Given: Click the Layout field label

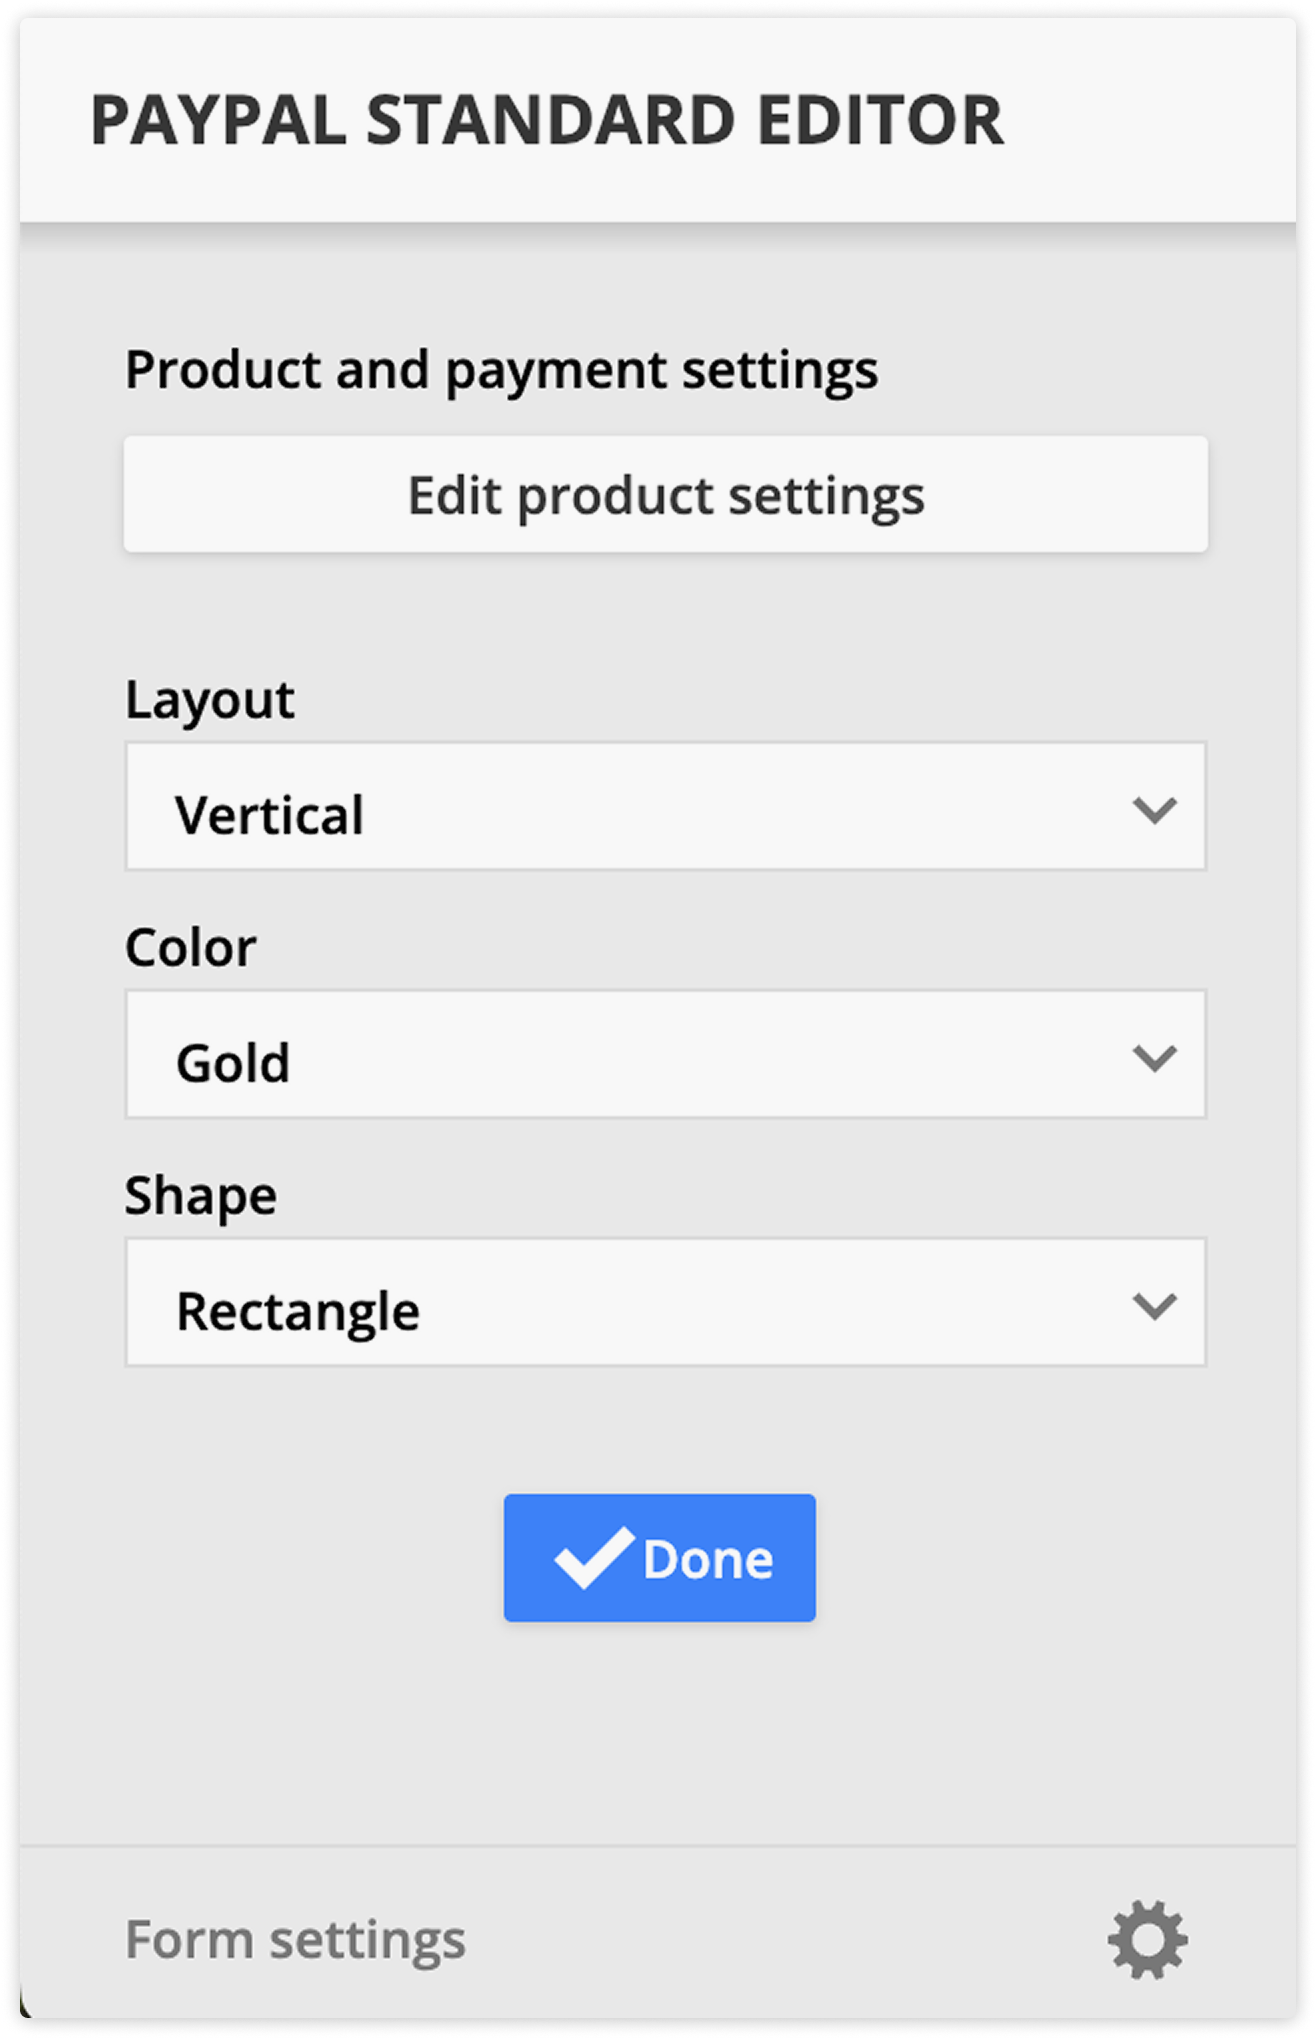Looking at the screenshot, I should [210, 700].
